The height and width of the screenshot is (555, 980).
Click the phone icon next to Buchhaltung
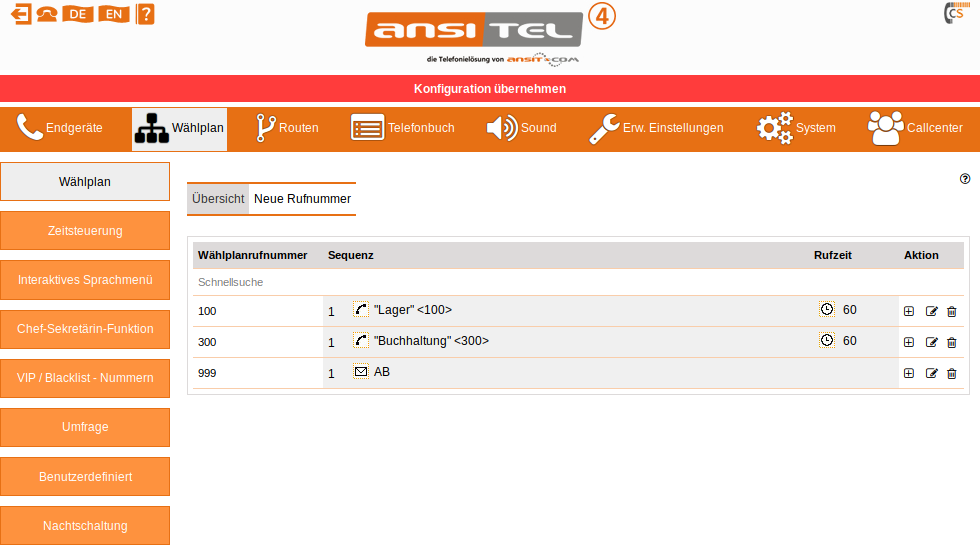(361, 341)
